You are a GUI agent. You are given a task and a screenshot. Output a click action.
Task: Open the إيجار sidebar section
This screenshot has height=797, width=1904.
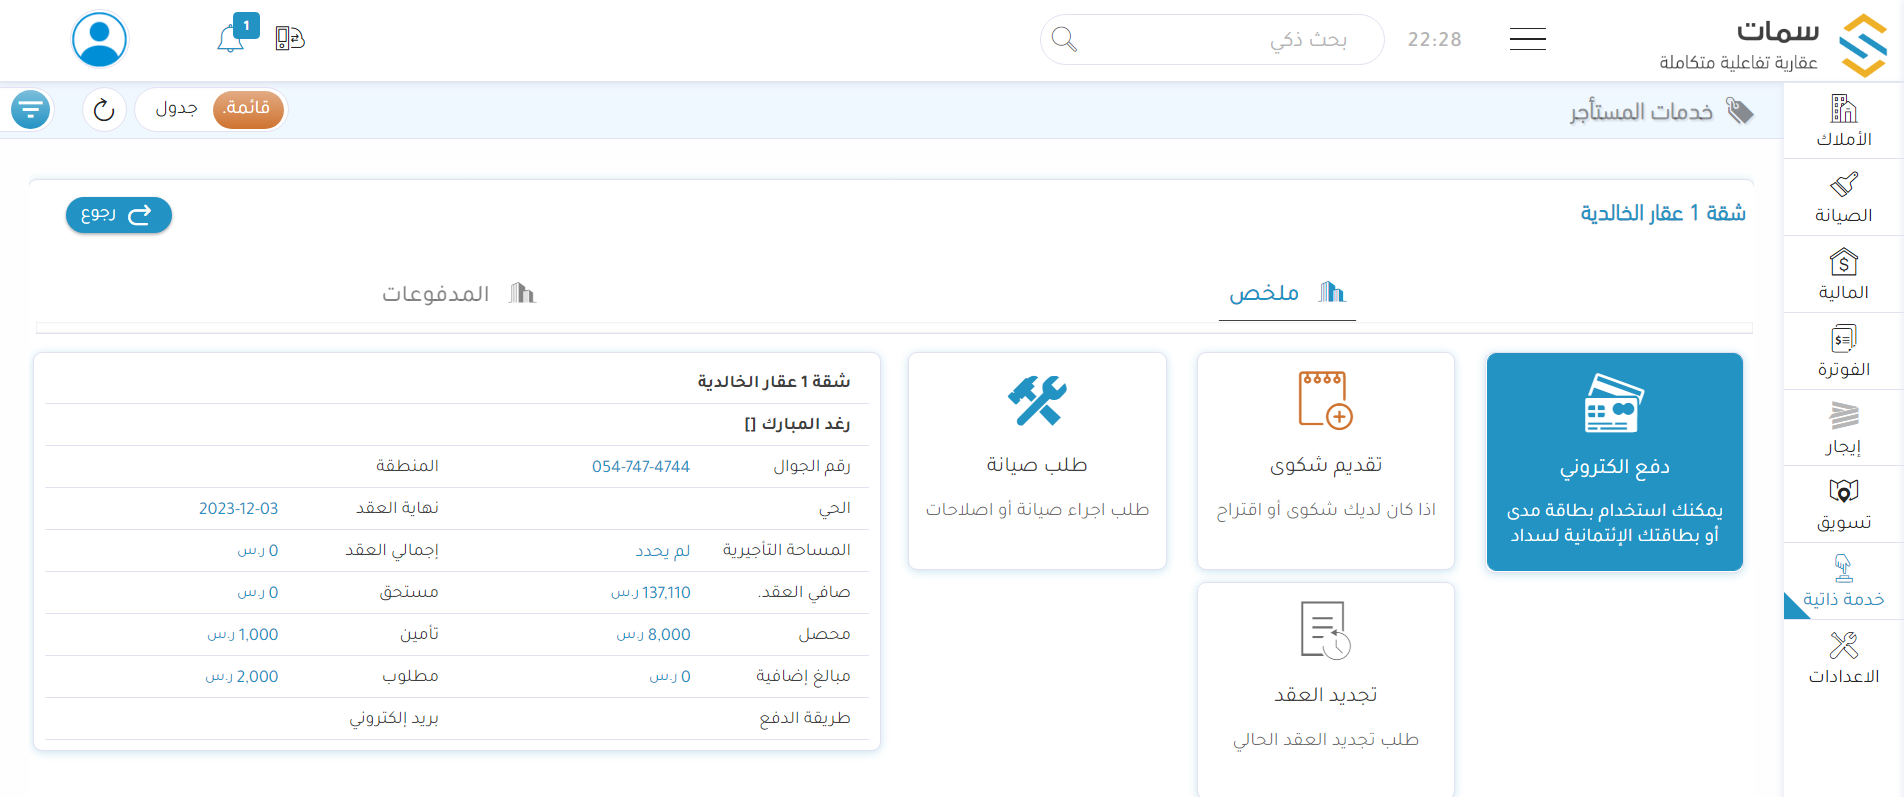[1843, 429]
